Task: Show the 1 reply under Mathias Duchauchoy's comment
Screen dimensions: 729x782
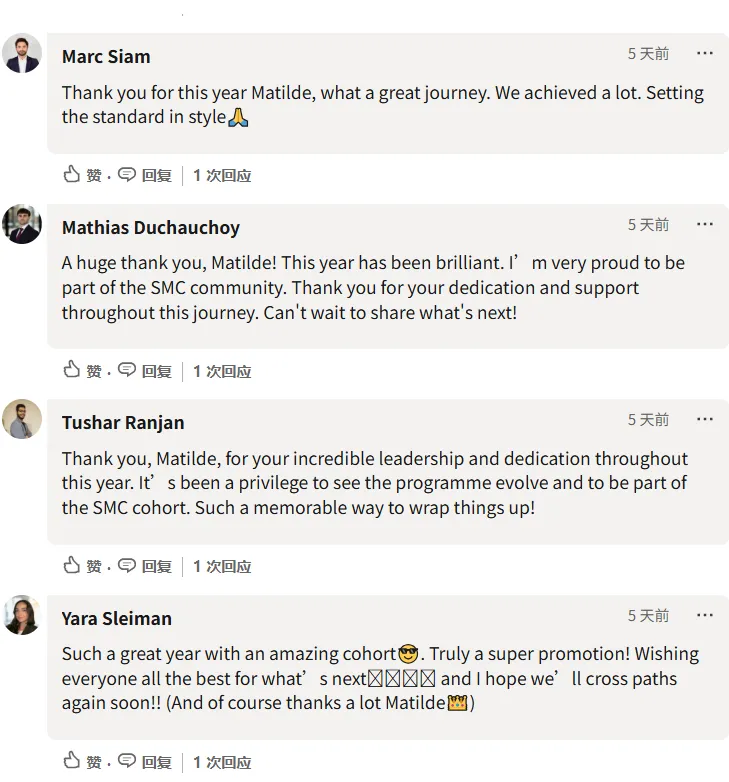Action: (x=222, y=371)
